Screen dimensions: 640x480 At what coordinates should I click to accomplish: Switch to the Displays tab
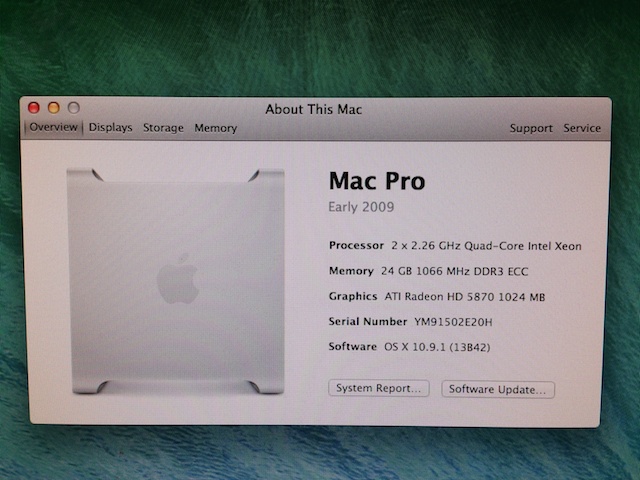coord(110,128)
